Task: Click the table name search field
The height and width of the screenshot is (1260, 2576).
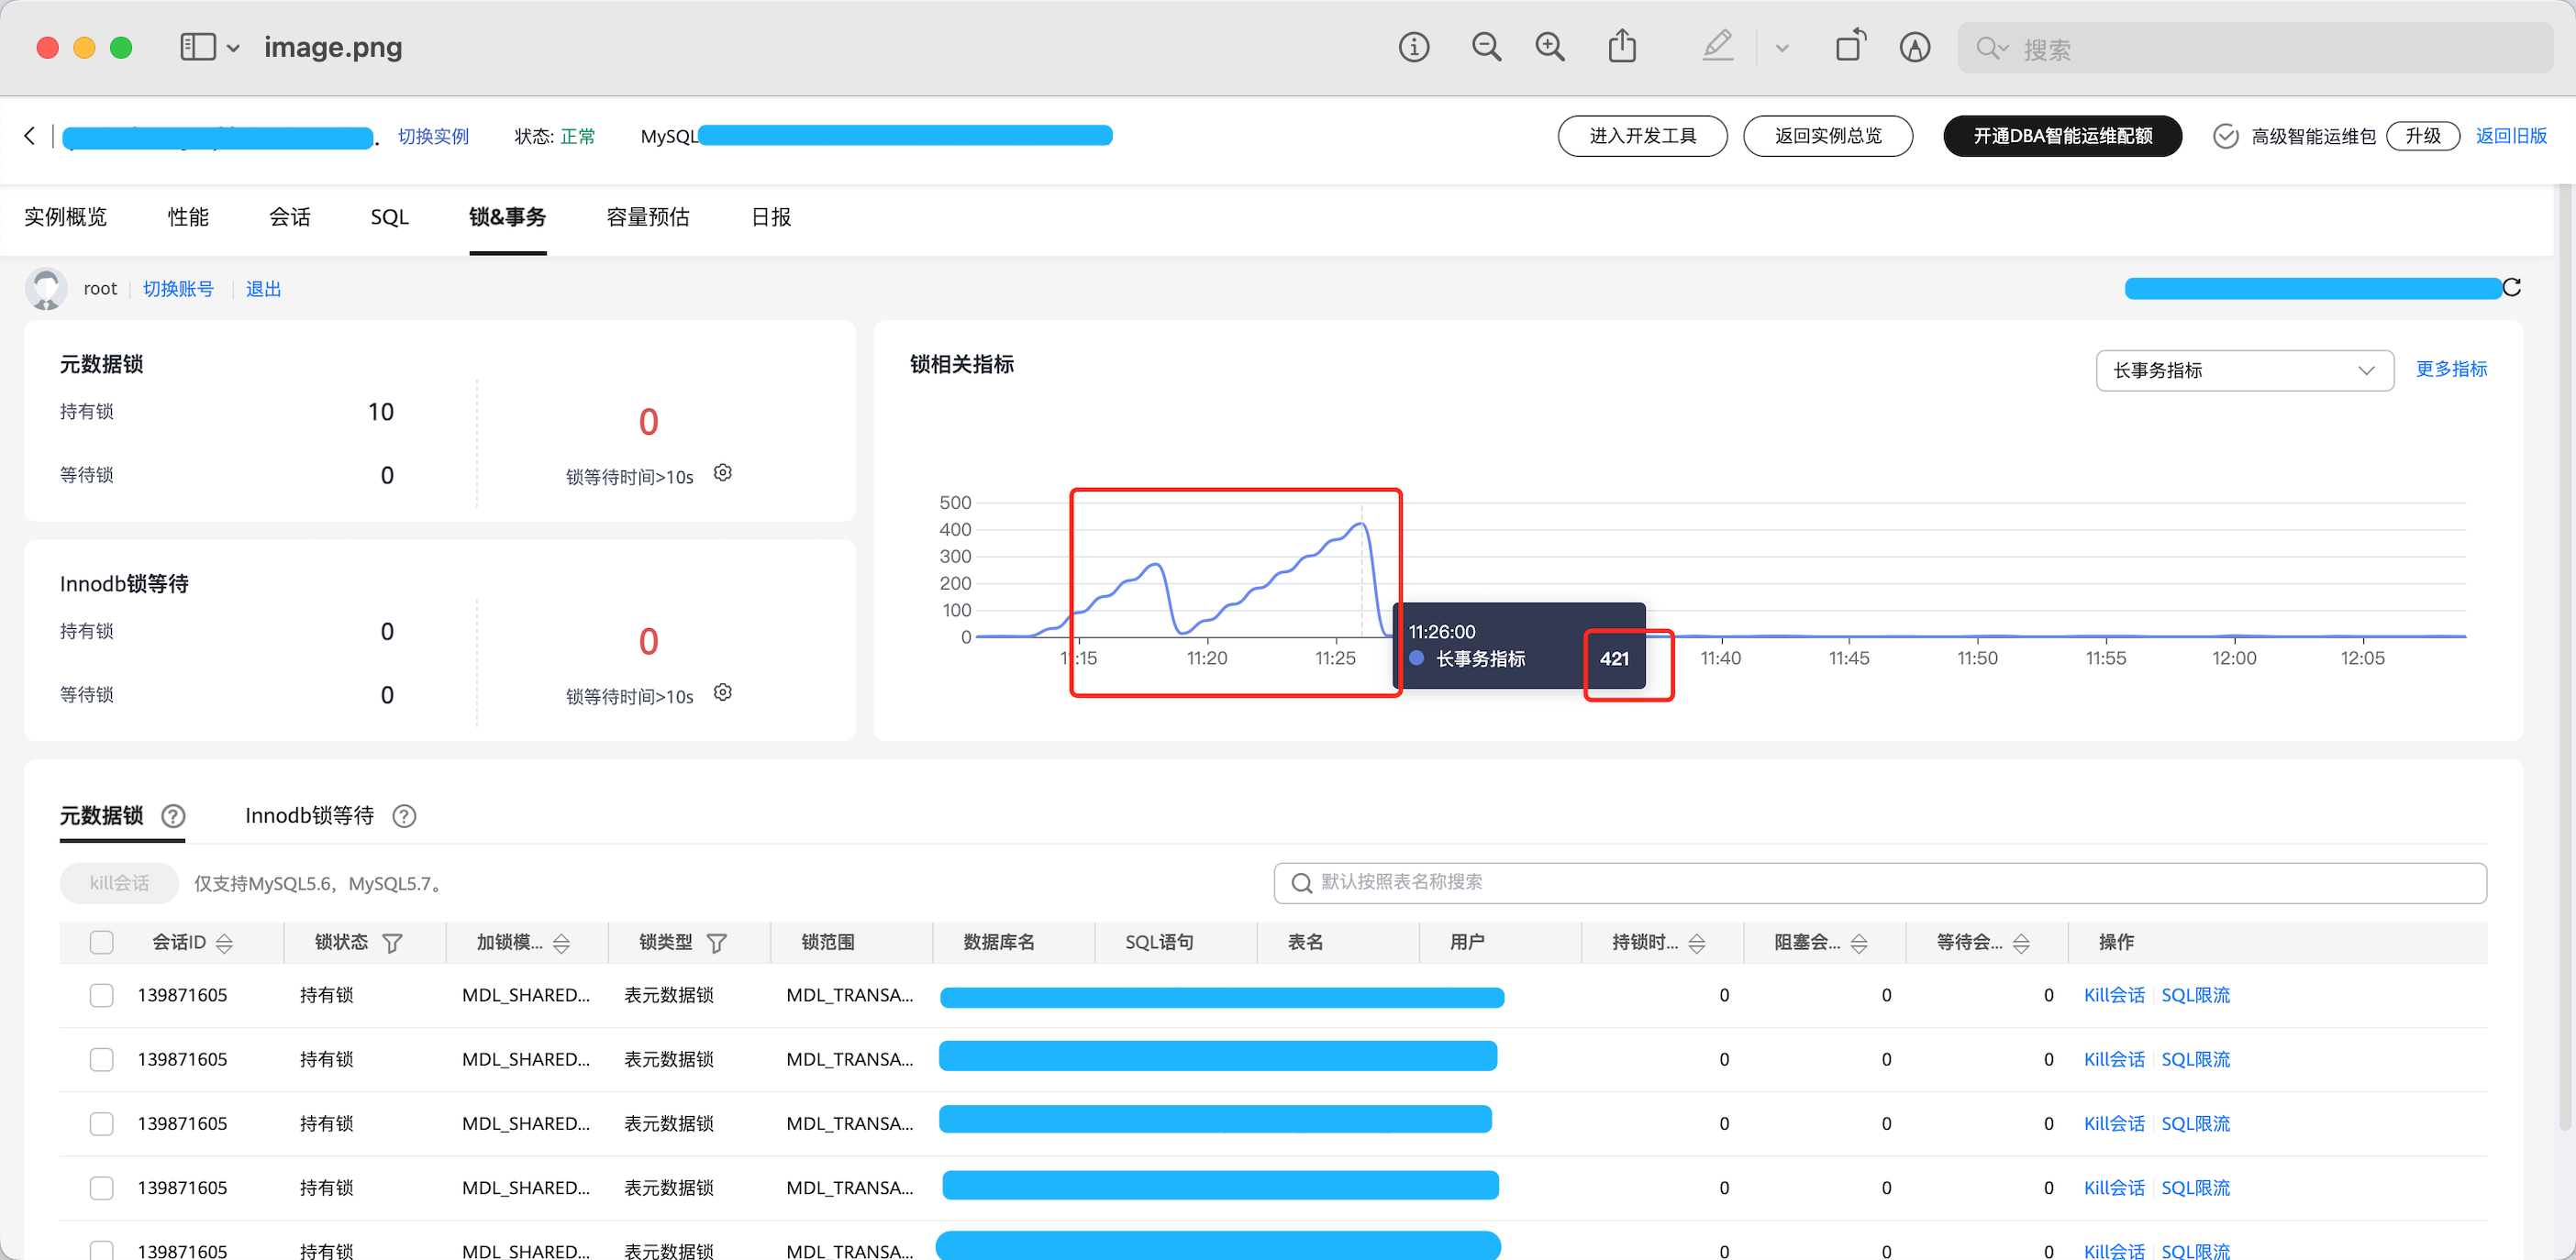Action: coord(1880,883)
